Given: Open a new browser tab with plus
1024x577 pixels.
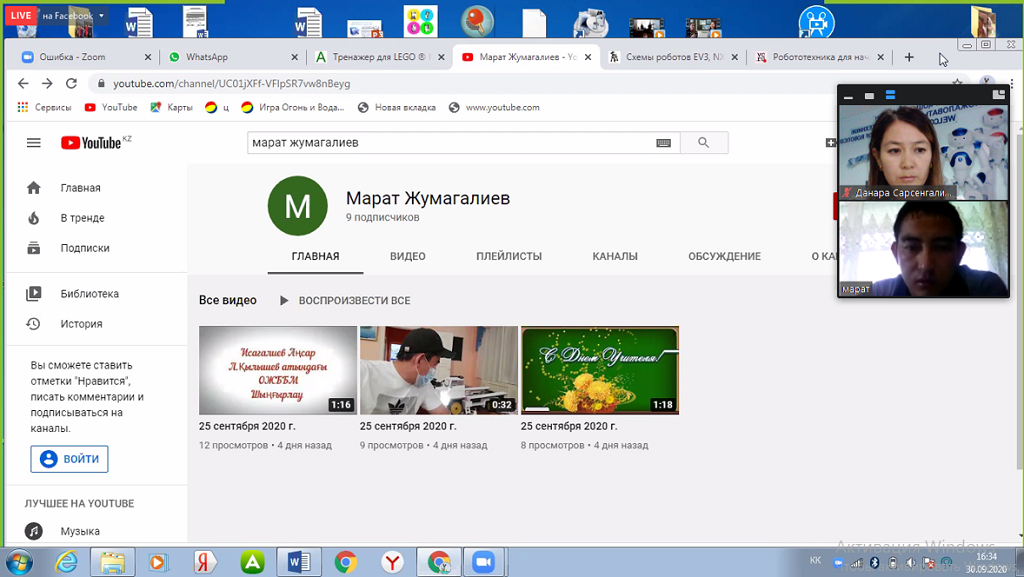Looking at the screenshot, I should 909,57.
